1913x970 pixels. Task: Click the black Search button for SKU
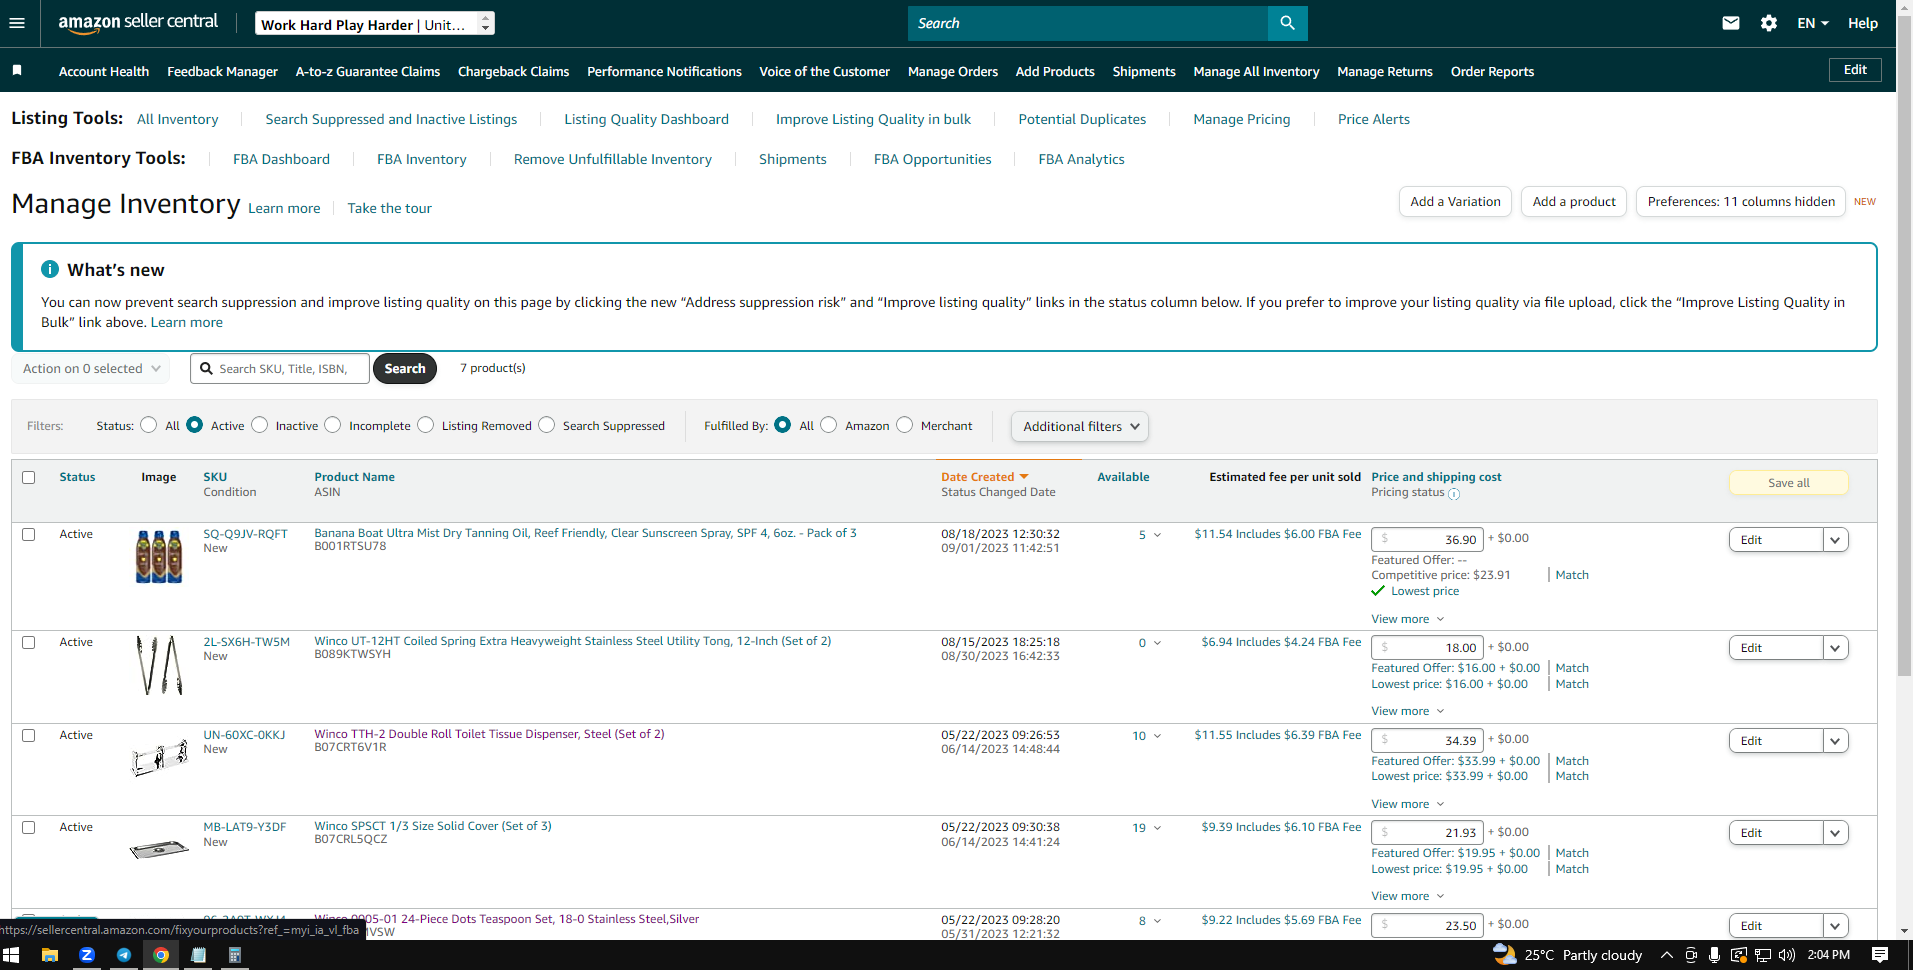coord(405,369)
